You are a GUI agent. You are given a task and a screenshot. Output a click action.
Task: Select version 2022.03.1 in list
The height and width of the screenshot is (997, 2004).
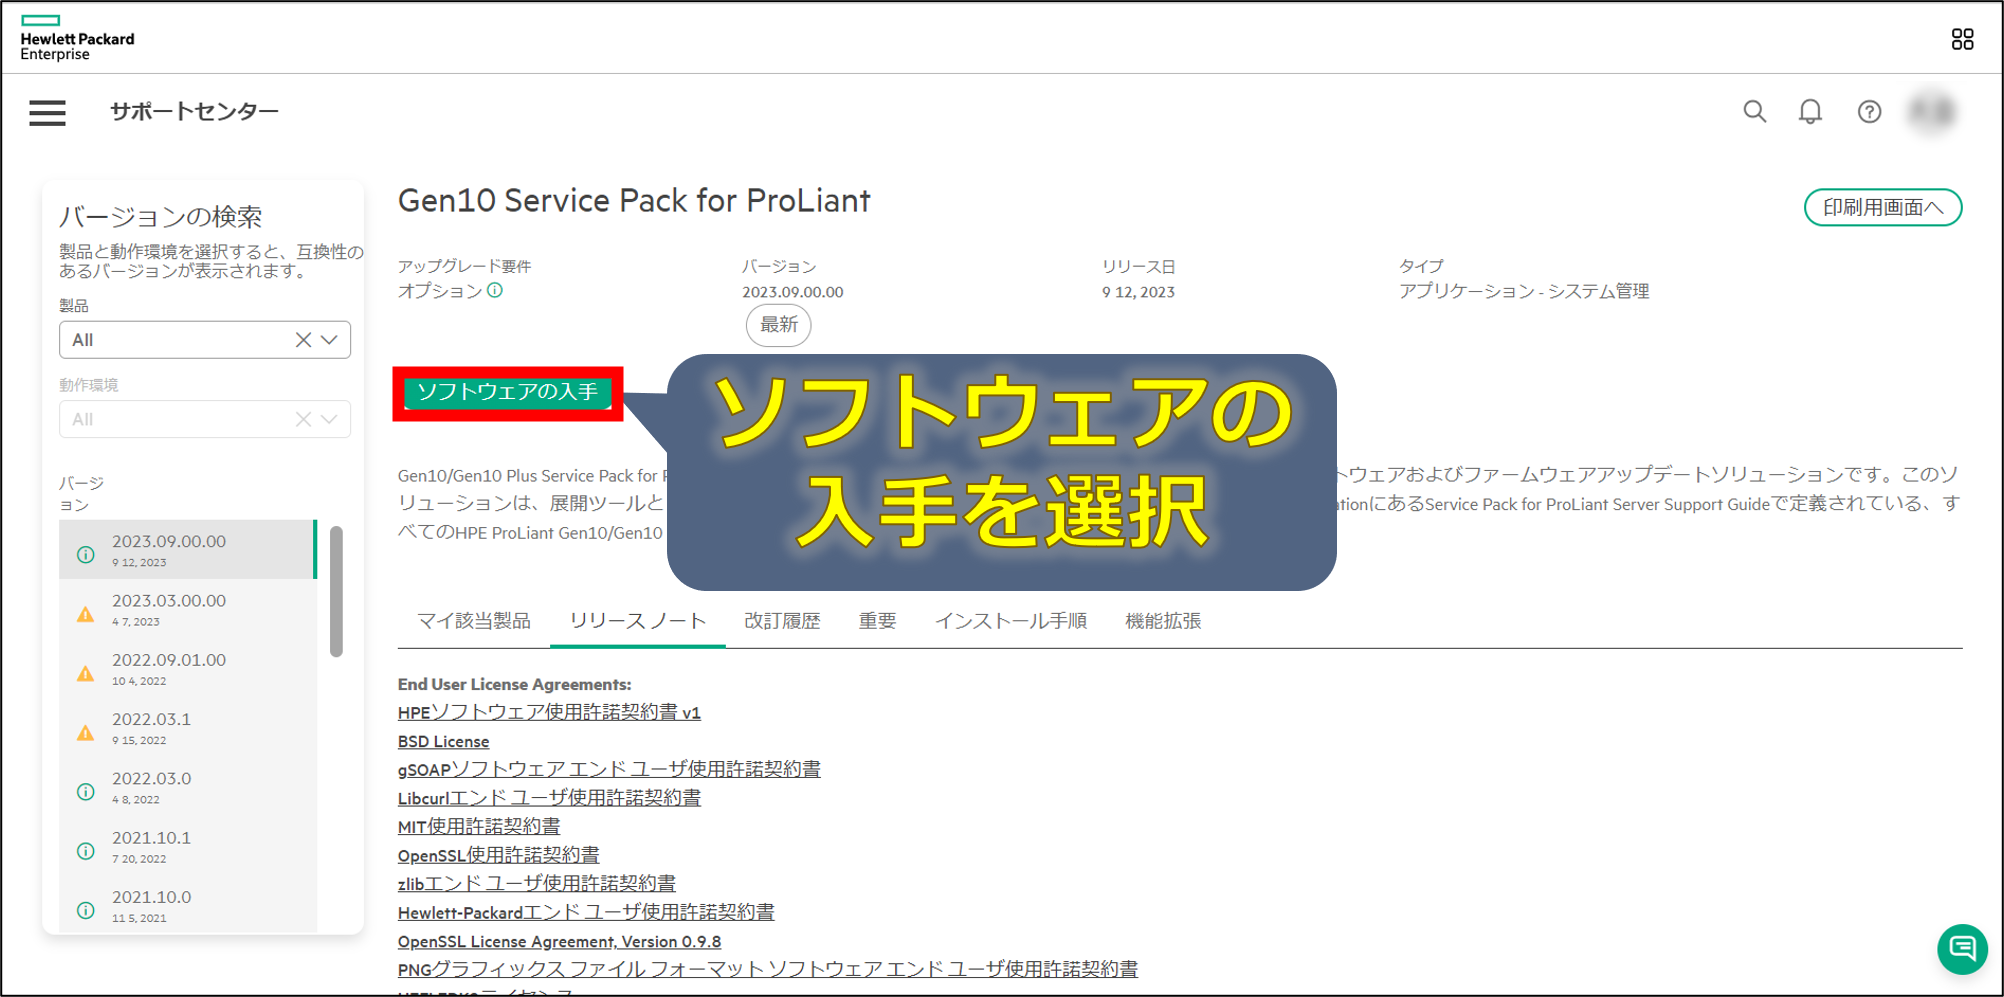click(x=188, y=727)
